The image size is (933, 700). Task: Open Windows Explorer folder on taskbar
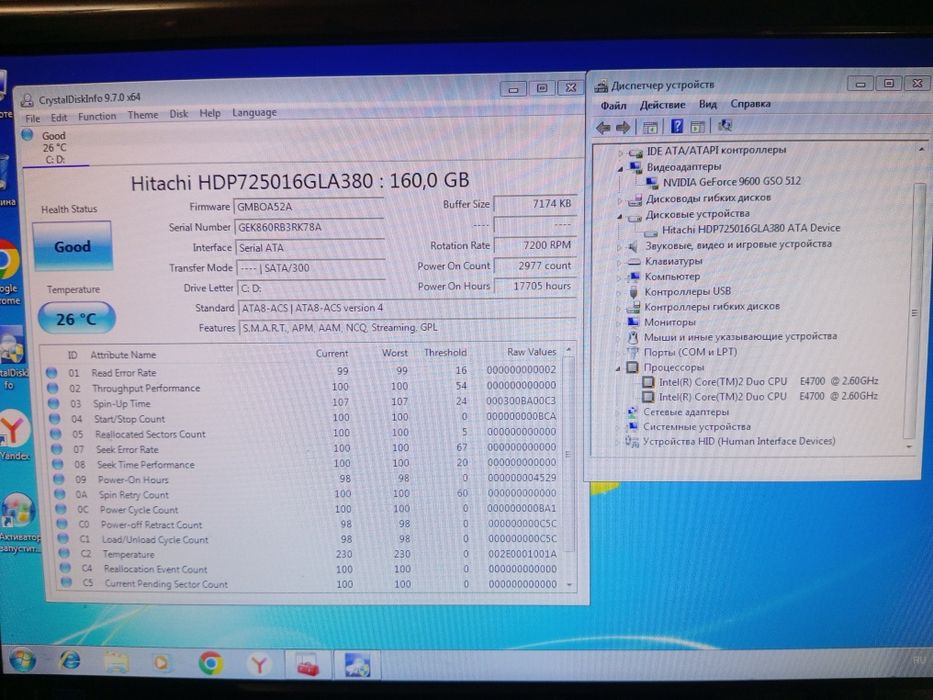click(117, 662)
